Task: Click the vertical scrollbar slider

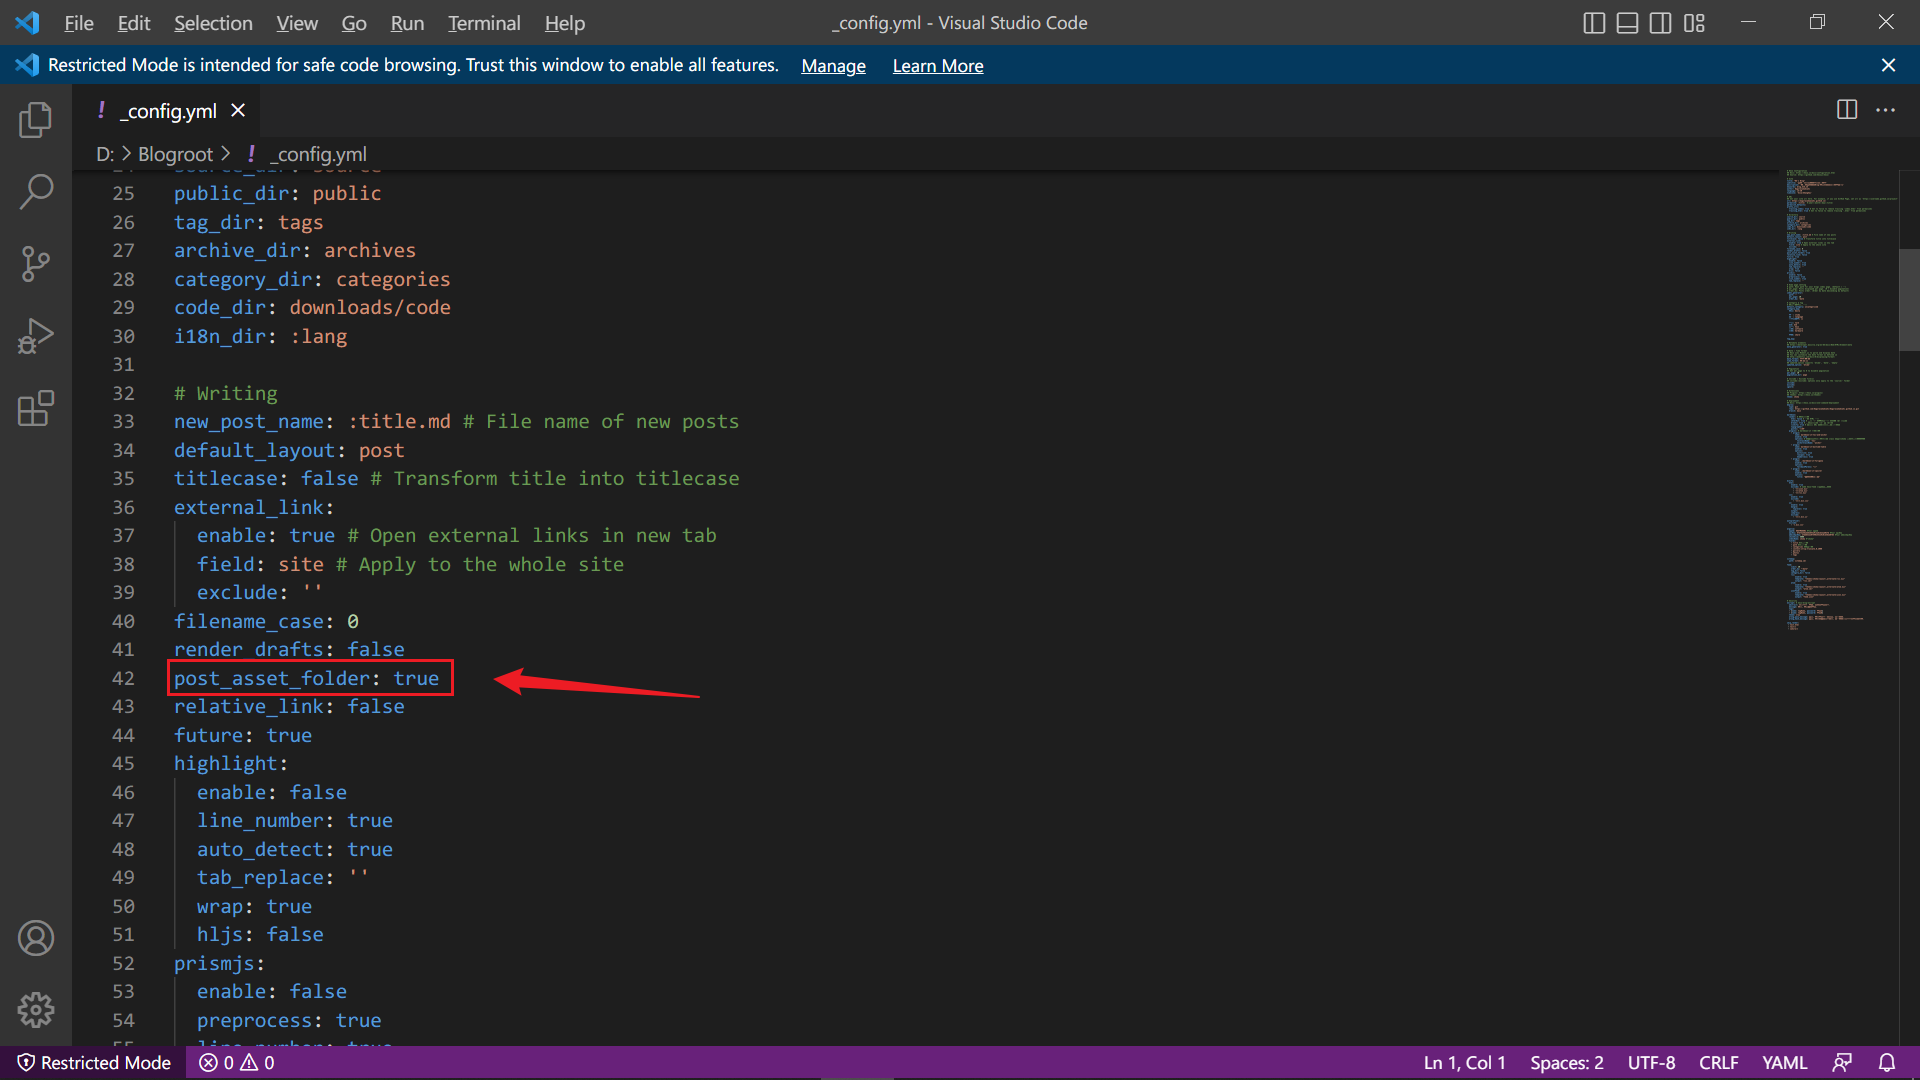Action: 1908,300
